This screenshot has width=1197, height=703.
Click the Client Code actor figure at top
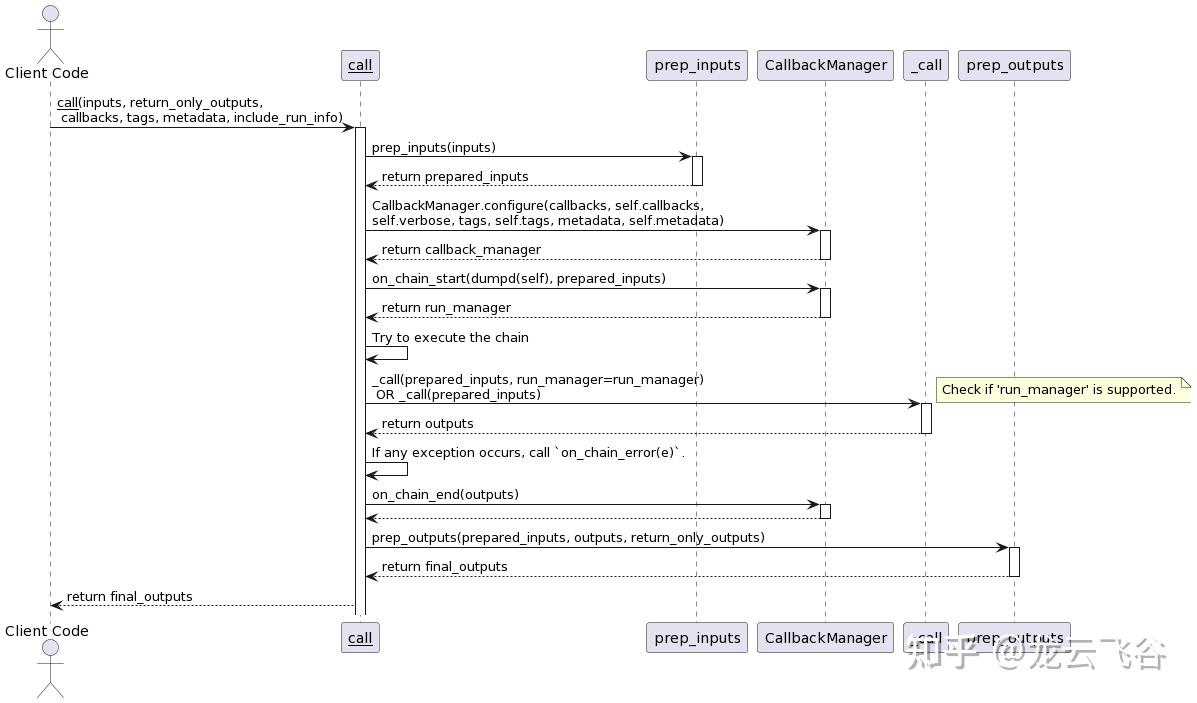click(x=50, y=34)
